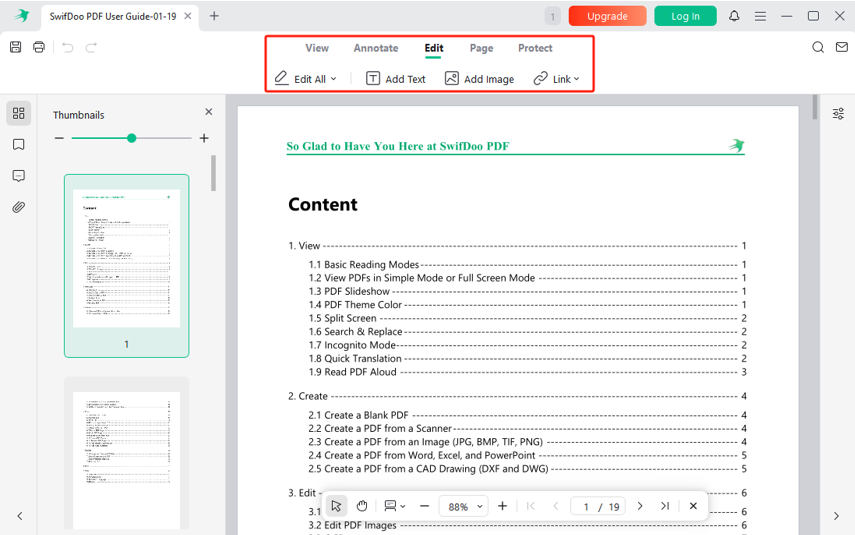Collapse the left sidebar arrow
The width and height of the screenshot is (855, 535).
(x=20, y=516)
